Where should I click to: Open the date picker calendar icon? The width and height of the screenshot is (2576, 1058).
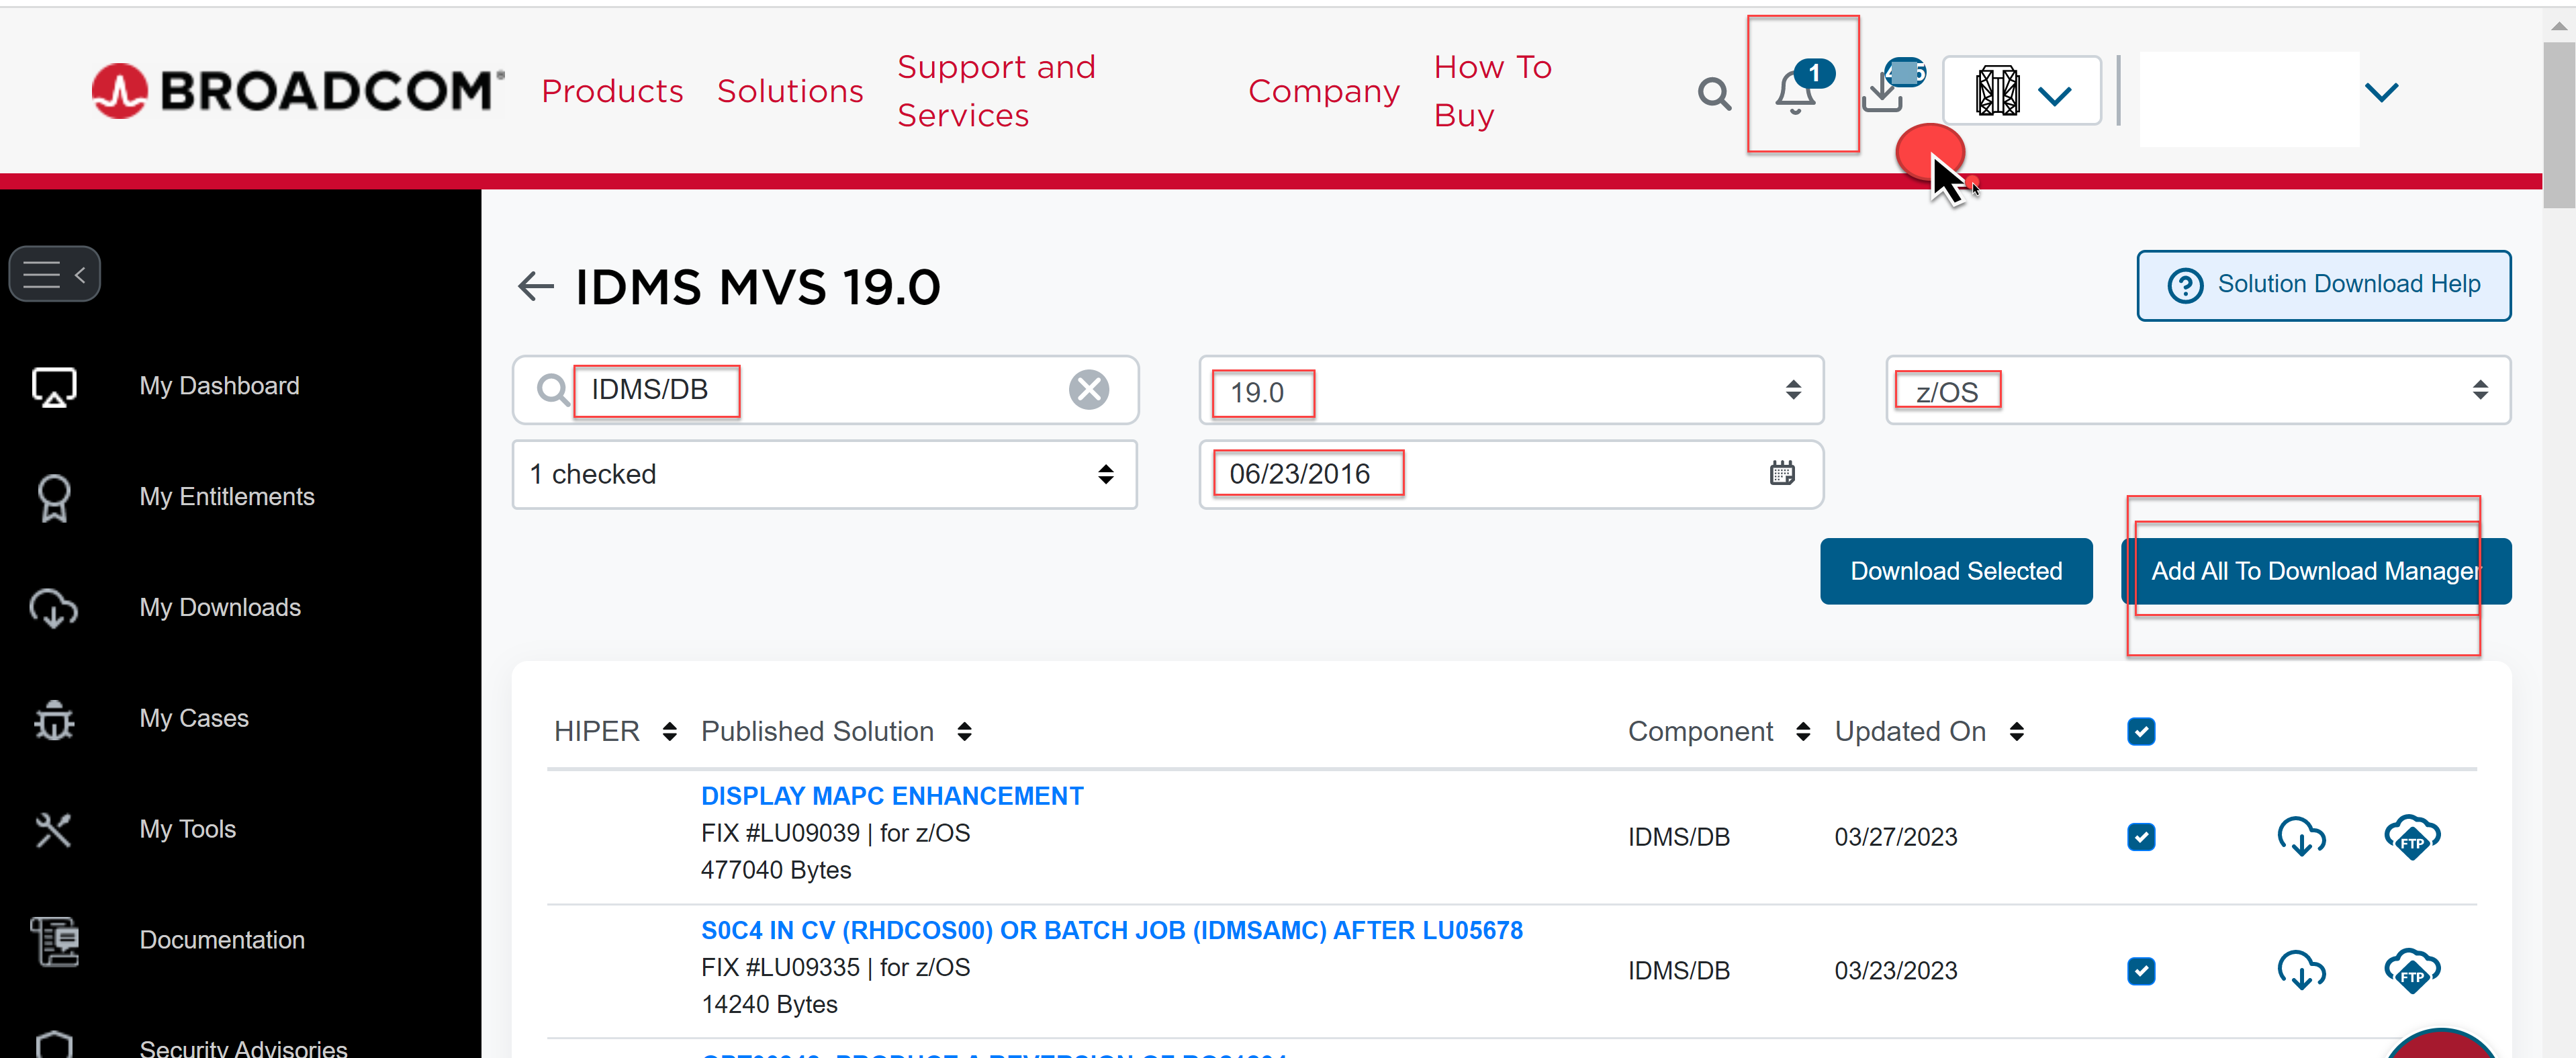tap(1782, 474)
